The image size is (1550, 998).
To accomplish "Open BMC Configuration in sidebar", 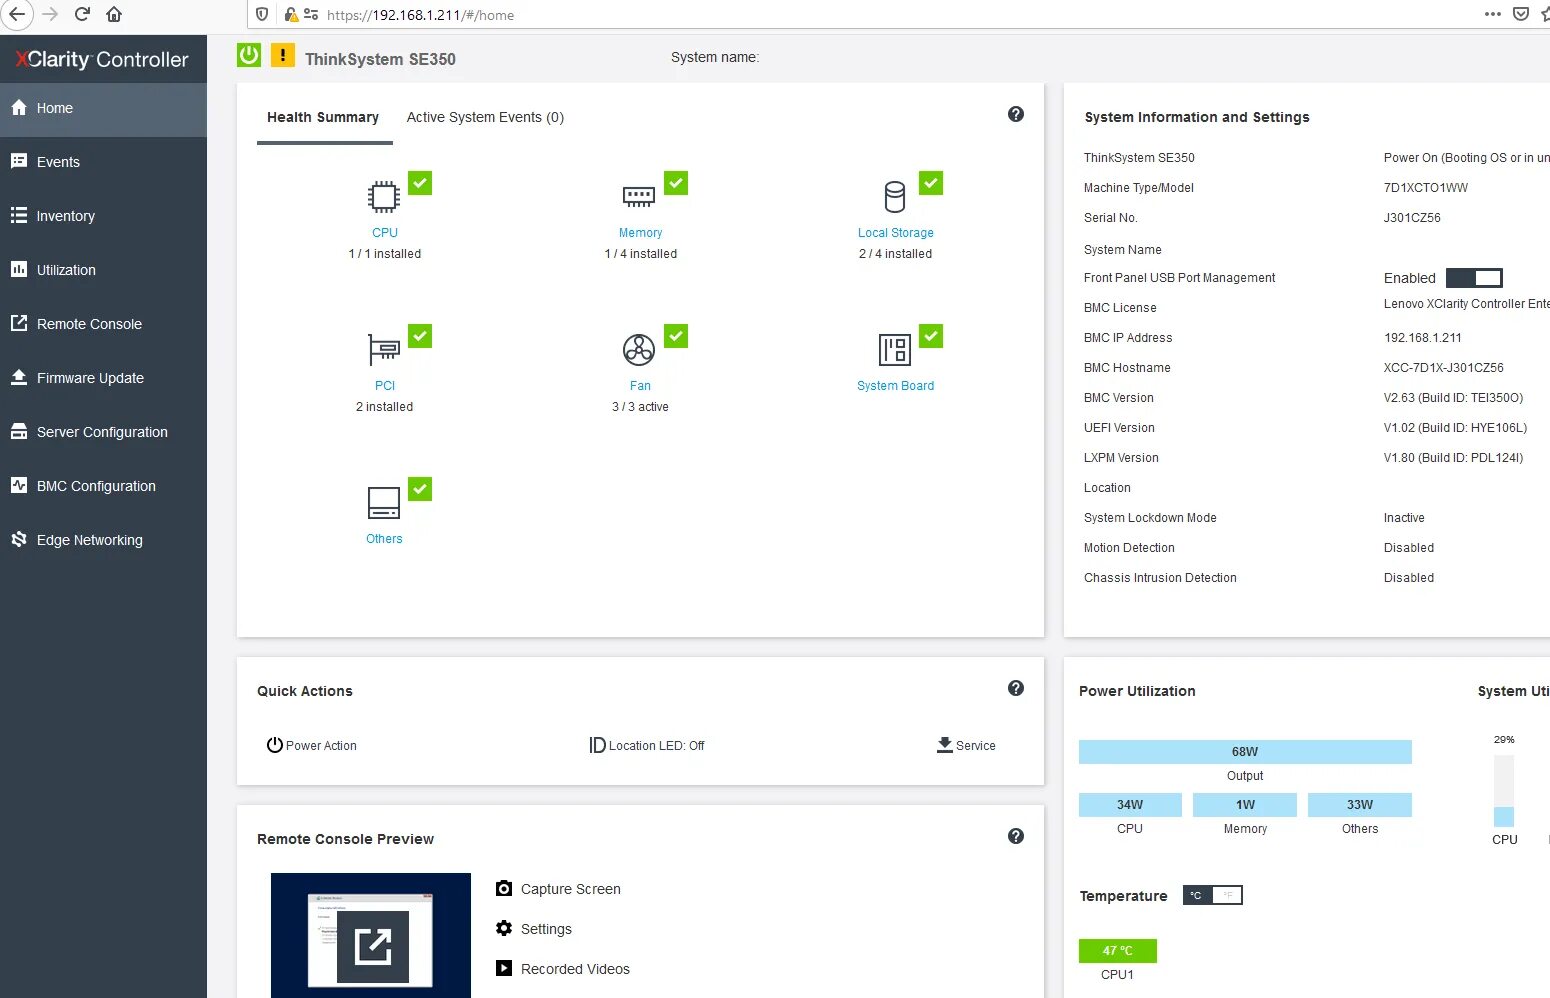I will pyautogui.click(x=103, y=486).
